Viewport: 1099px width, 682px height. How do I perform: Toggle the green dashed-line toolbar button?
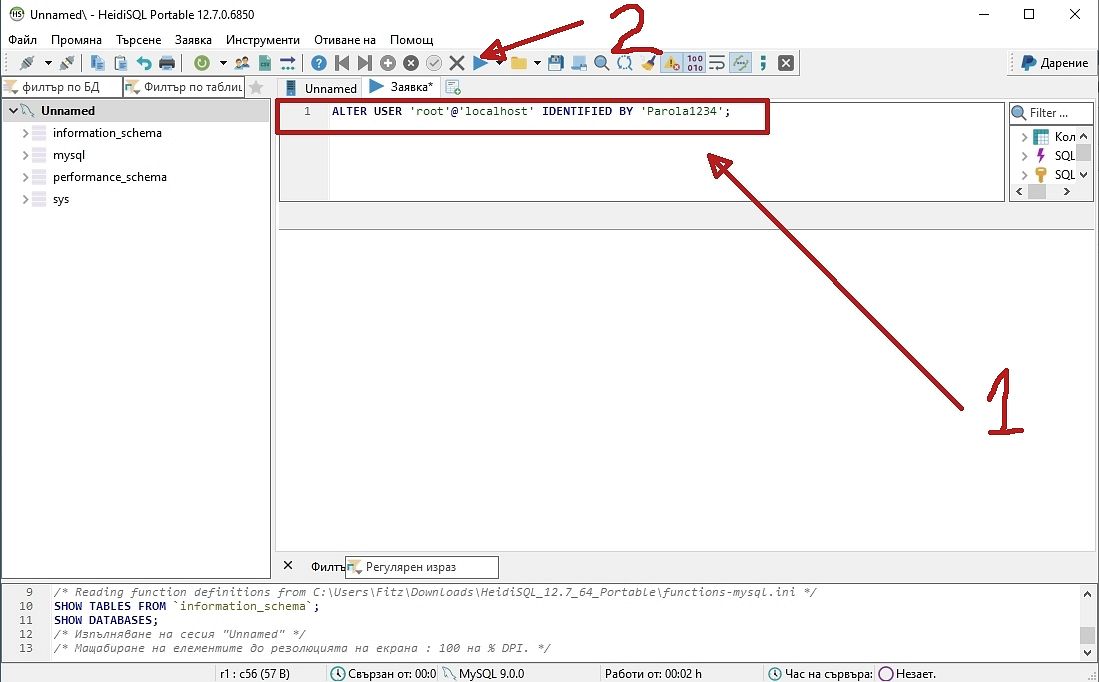tap(740, 63)
